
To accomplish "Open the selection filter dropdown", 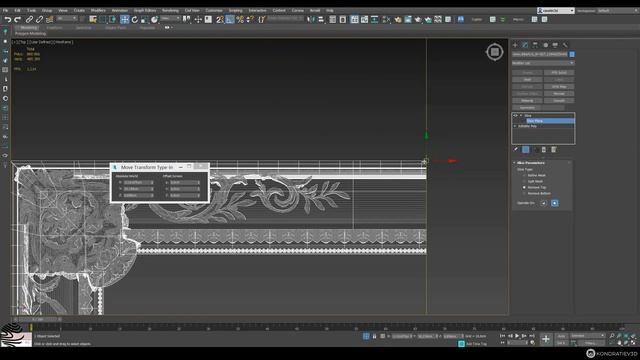I will 67,19.
